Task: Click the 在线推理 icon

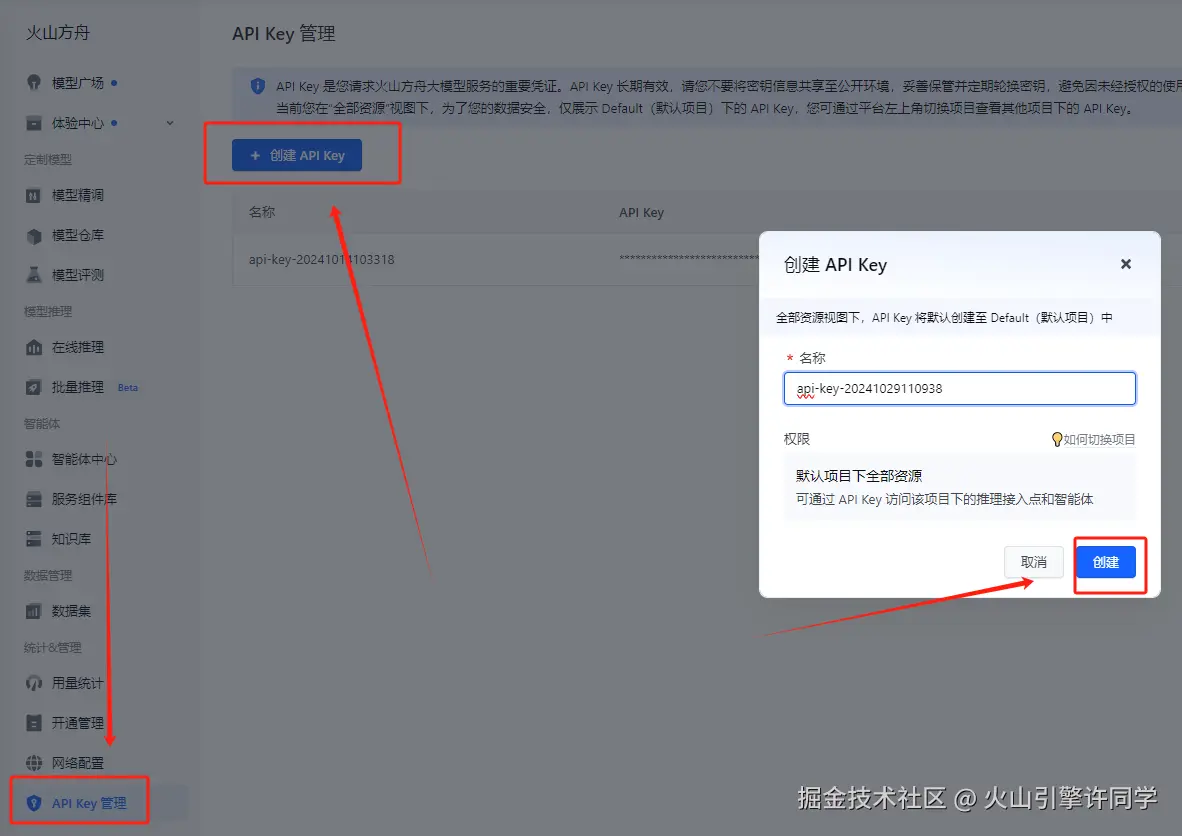Action: (x=34, y=348)
